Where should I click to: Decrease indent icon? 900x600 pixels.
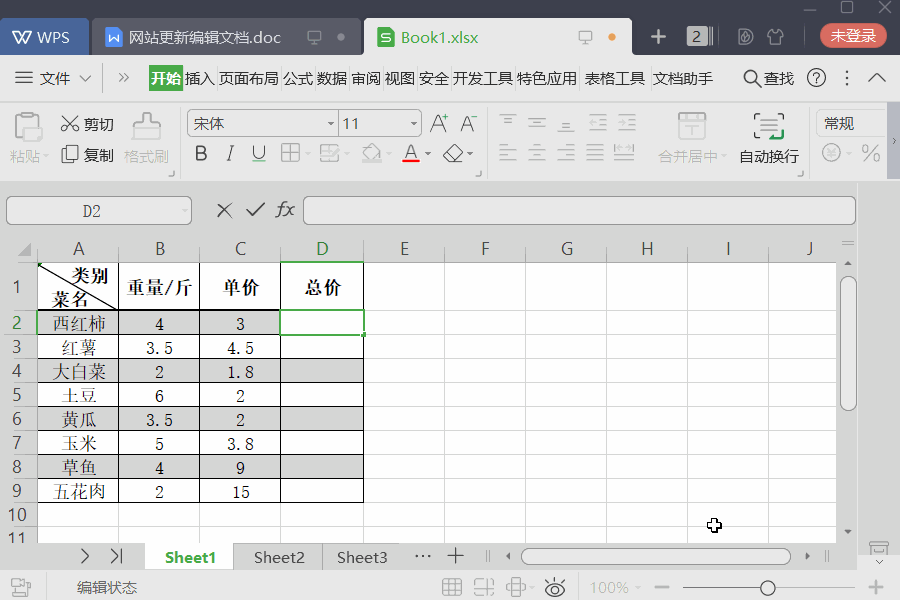[598, 122]
